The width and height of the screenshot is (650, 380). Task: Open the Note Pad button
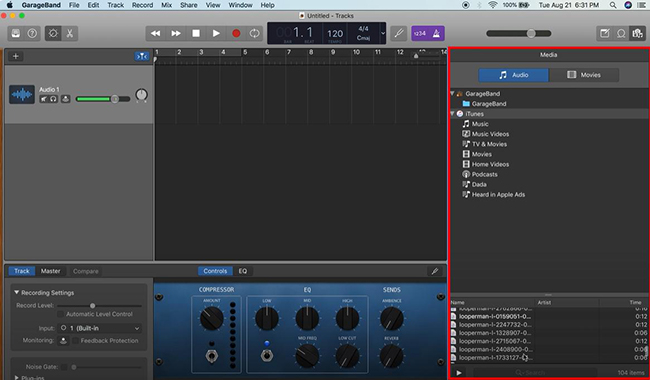[605, 34]
